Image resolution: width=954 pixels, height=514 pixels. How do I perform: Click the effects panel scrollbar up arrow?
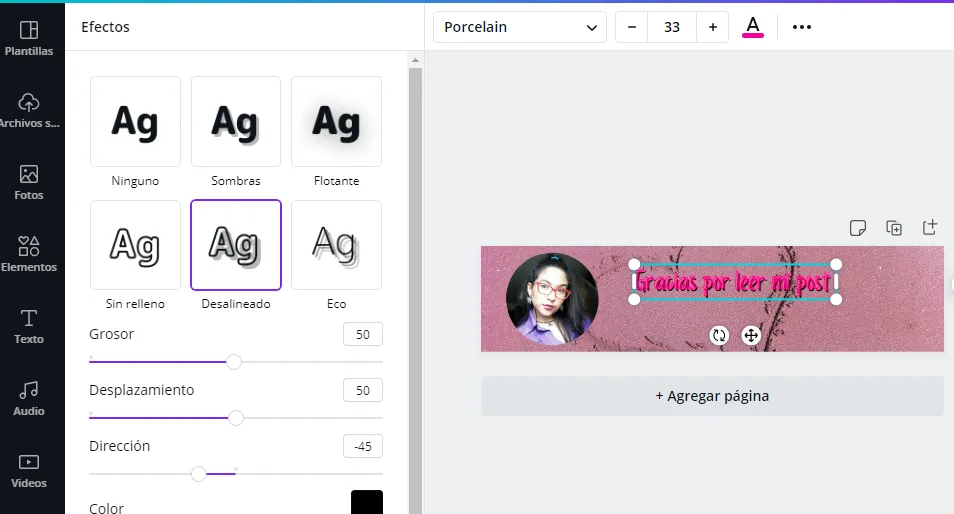(x=416, y=60)
